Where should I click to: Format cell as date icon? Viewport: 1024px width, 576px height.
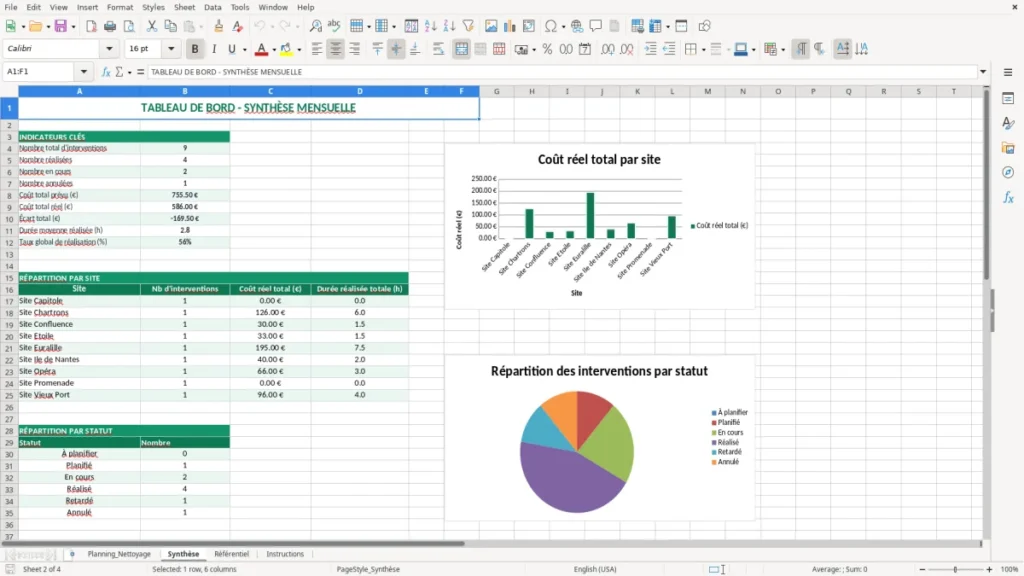point(585,49)
